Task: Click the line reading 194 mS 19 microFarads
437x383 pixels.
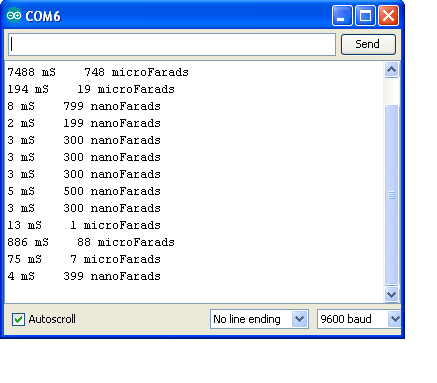Action: click(x=91, y=89)
